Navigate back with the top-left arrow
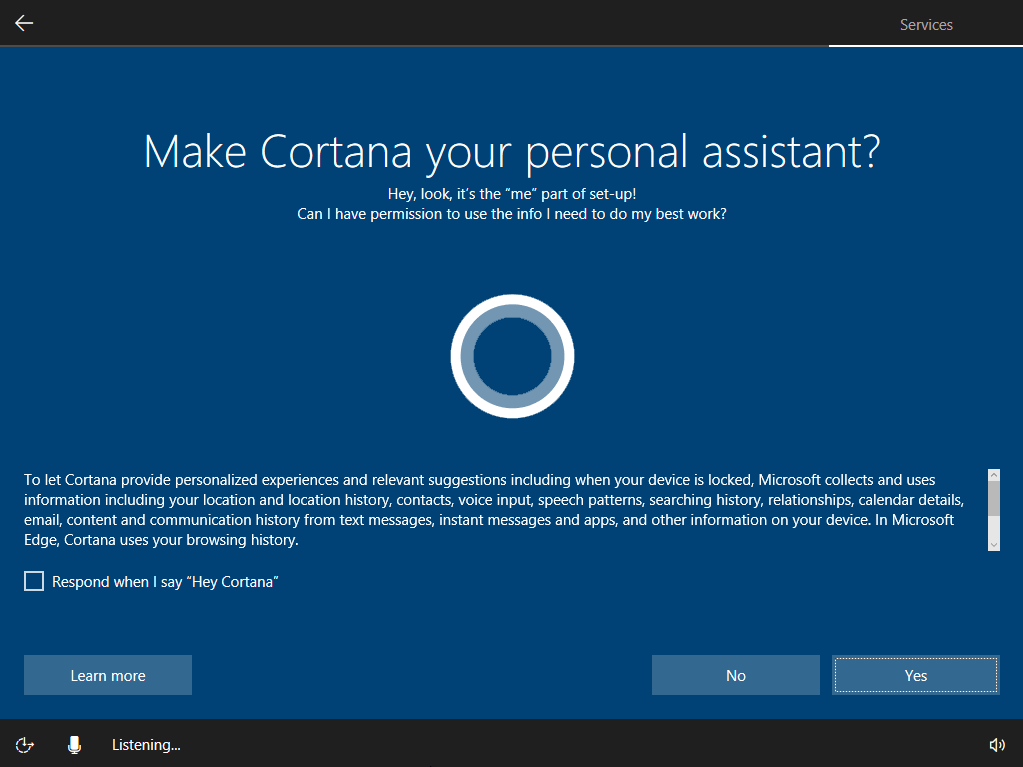This screenshot has height=767, width=1023. point(23,22)
